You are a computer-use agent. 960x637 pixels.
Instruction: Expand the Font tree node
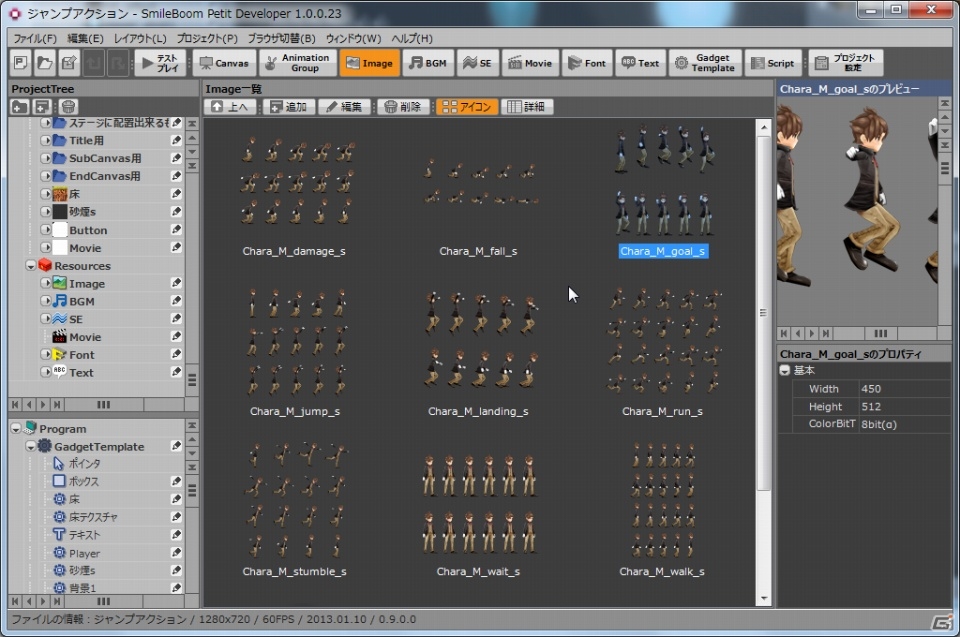tap(46, 355)
